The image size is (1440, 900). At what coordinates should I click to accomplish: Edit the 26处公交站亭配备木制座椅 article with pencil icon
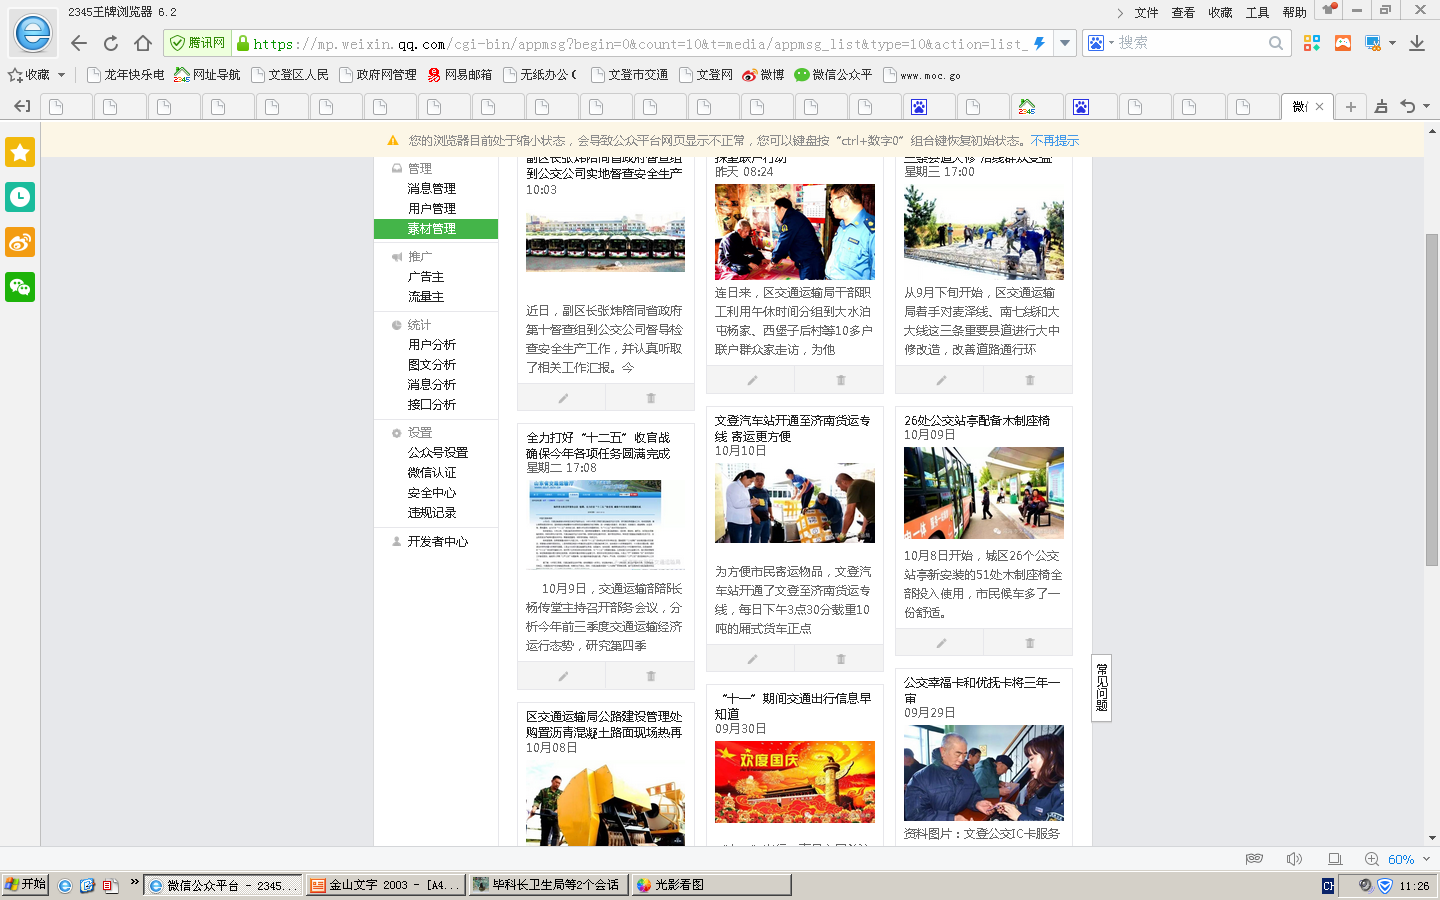click(x=940, y=643)
